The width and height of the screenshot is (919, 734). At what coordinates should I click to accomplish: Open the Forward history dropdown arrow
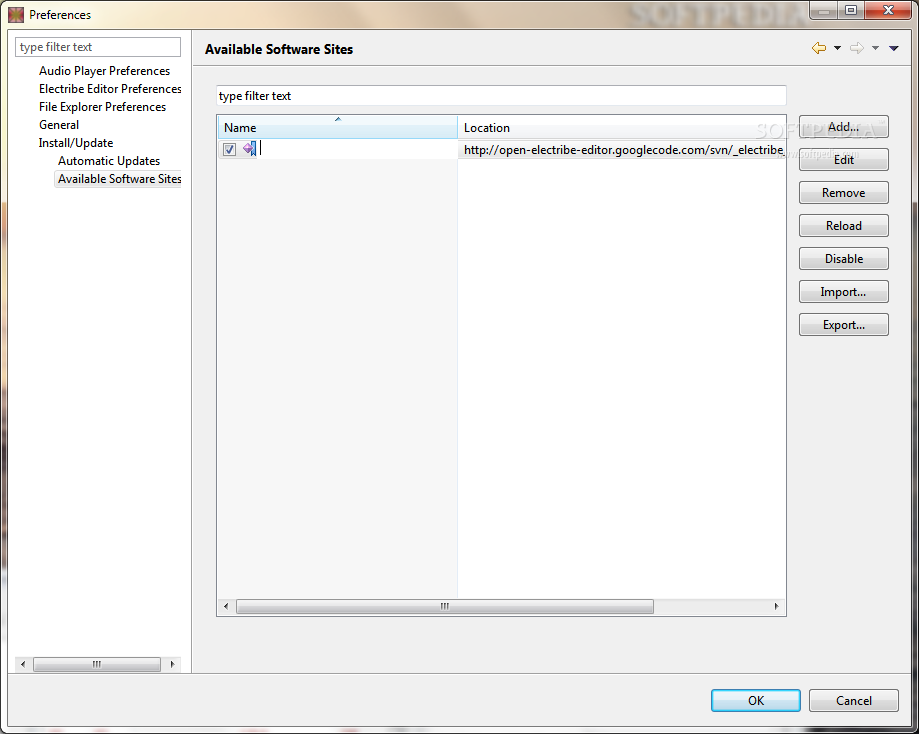click(875, 48)
